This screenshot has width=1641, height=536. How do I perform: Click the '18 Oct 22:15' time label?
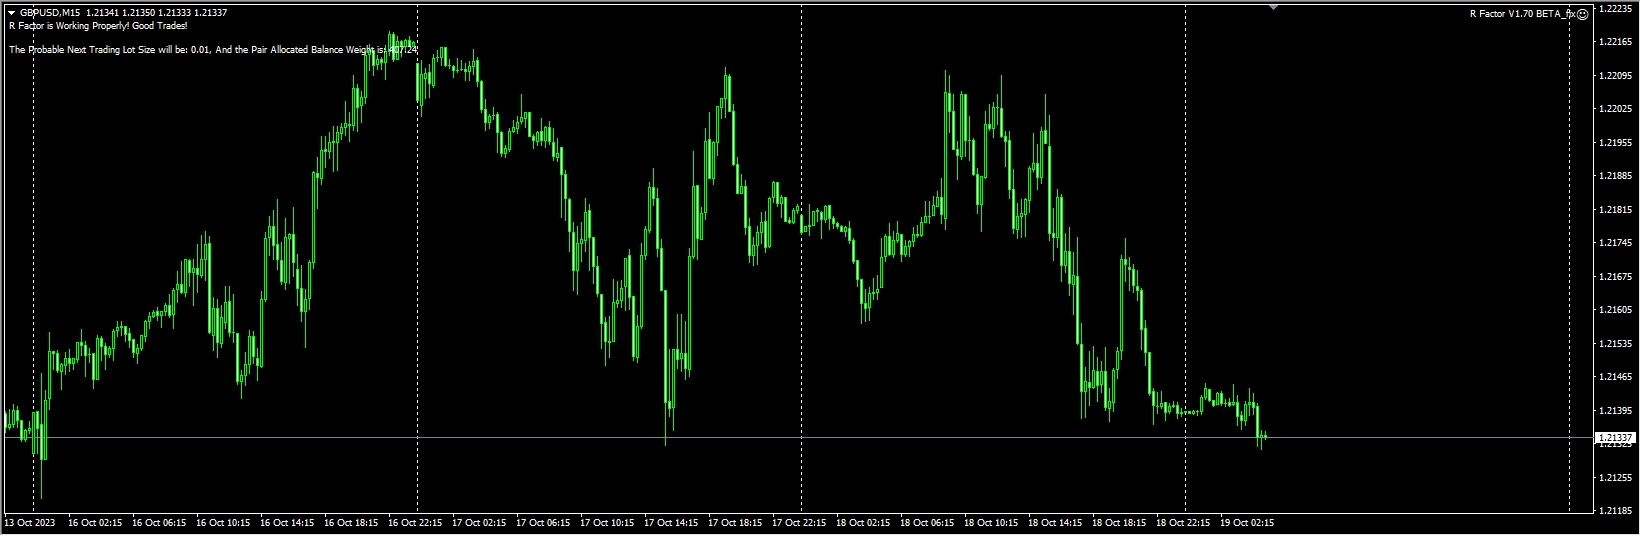click(1185, 522)
